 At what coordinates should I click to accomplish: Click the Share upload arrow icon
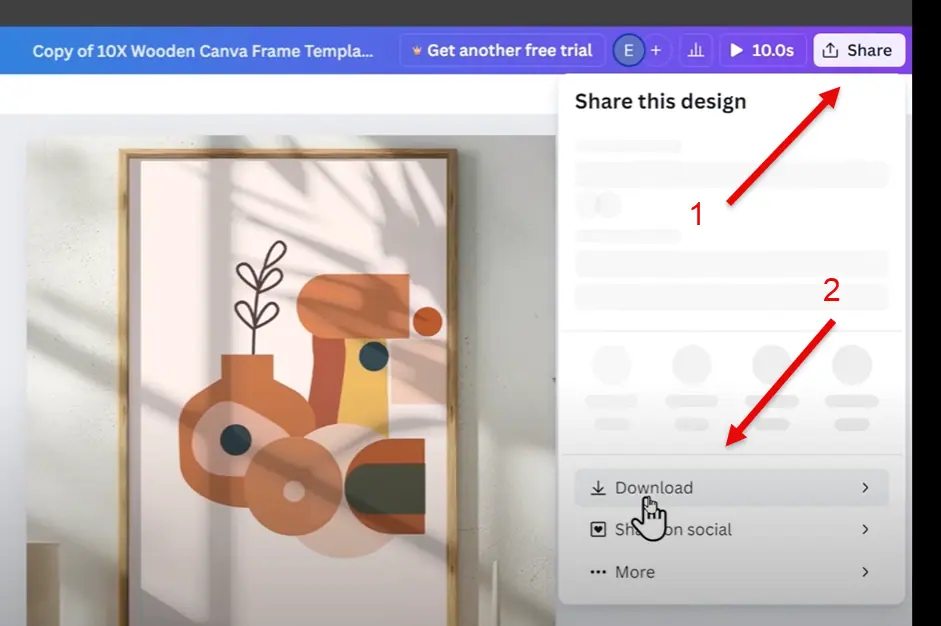coord(831,50)
